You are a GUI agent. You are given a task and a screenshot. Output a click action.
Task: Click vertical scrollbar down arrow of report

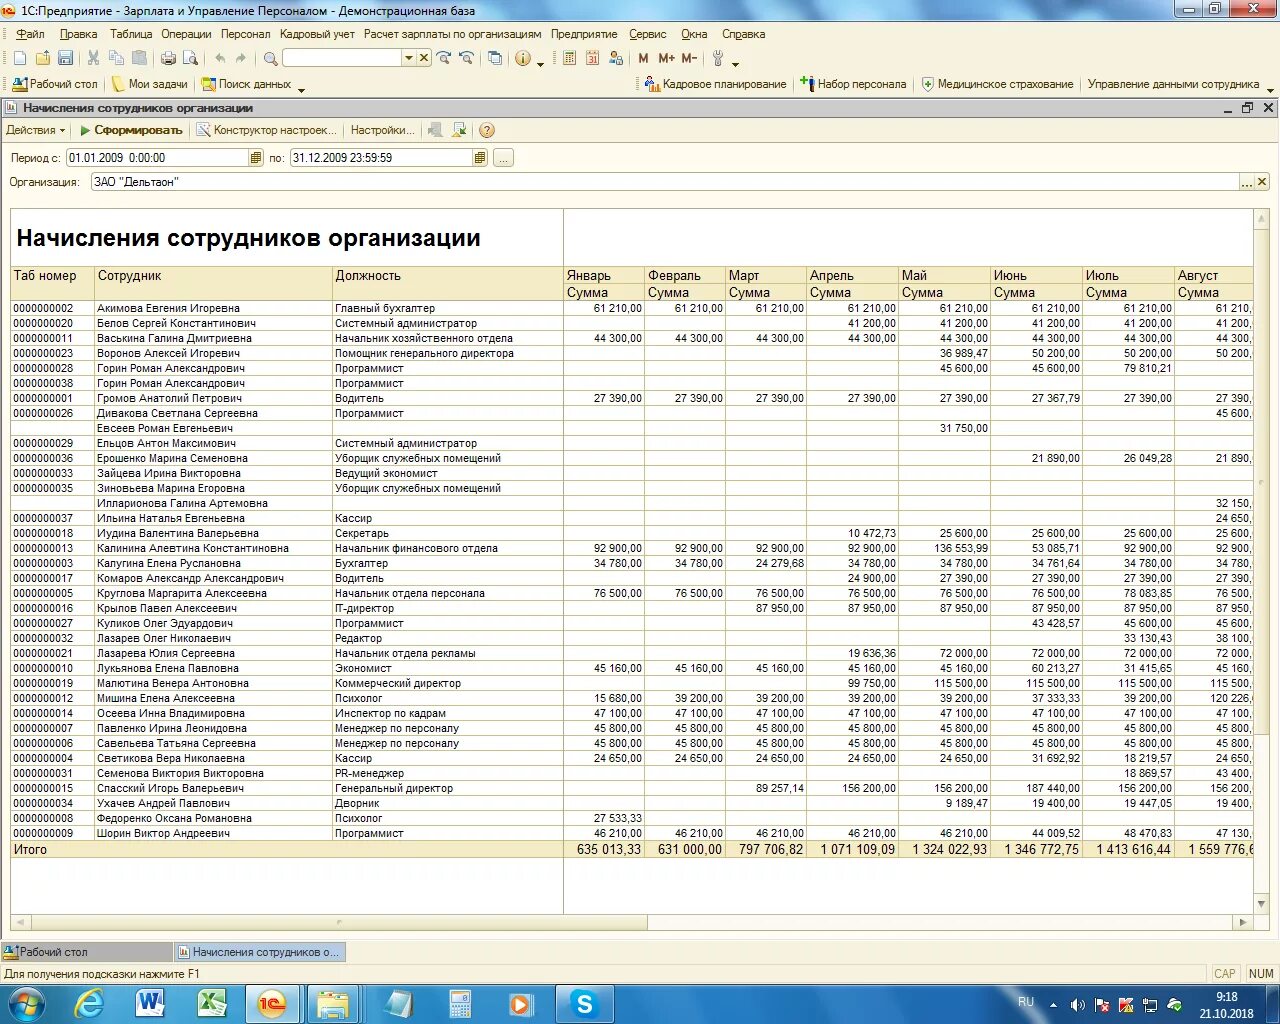click(1262, 904)
